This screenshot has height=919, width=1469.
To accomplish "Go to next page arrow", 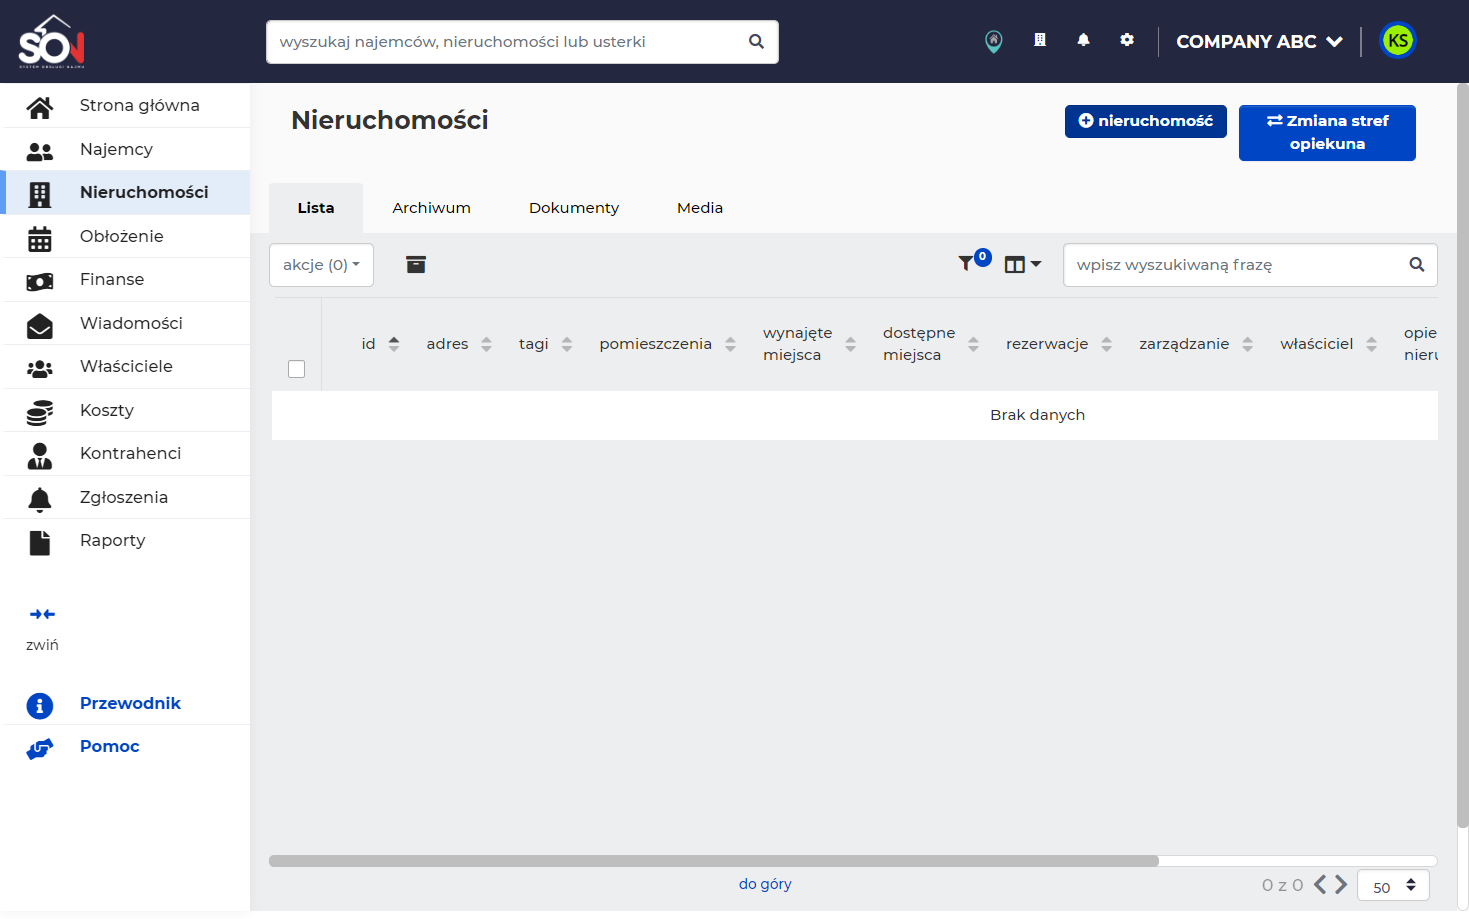I will tap(1340, 884).
